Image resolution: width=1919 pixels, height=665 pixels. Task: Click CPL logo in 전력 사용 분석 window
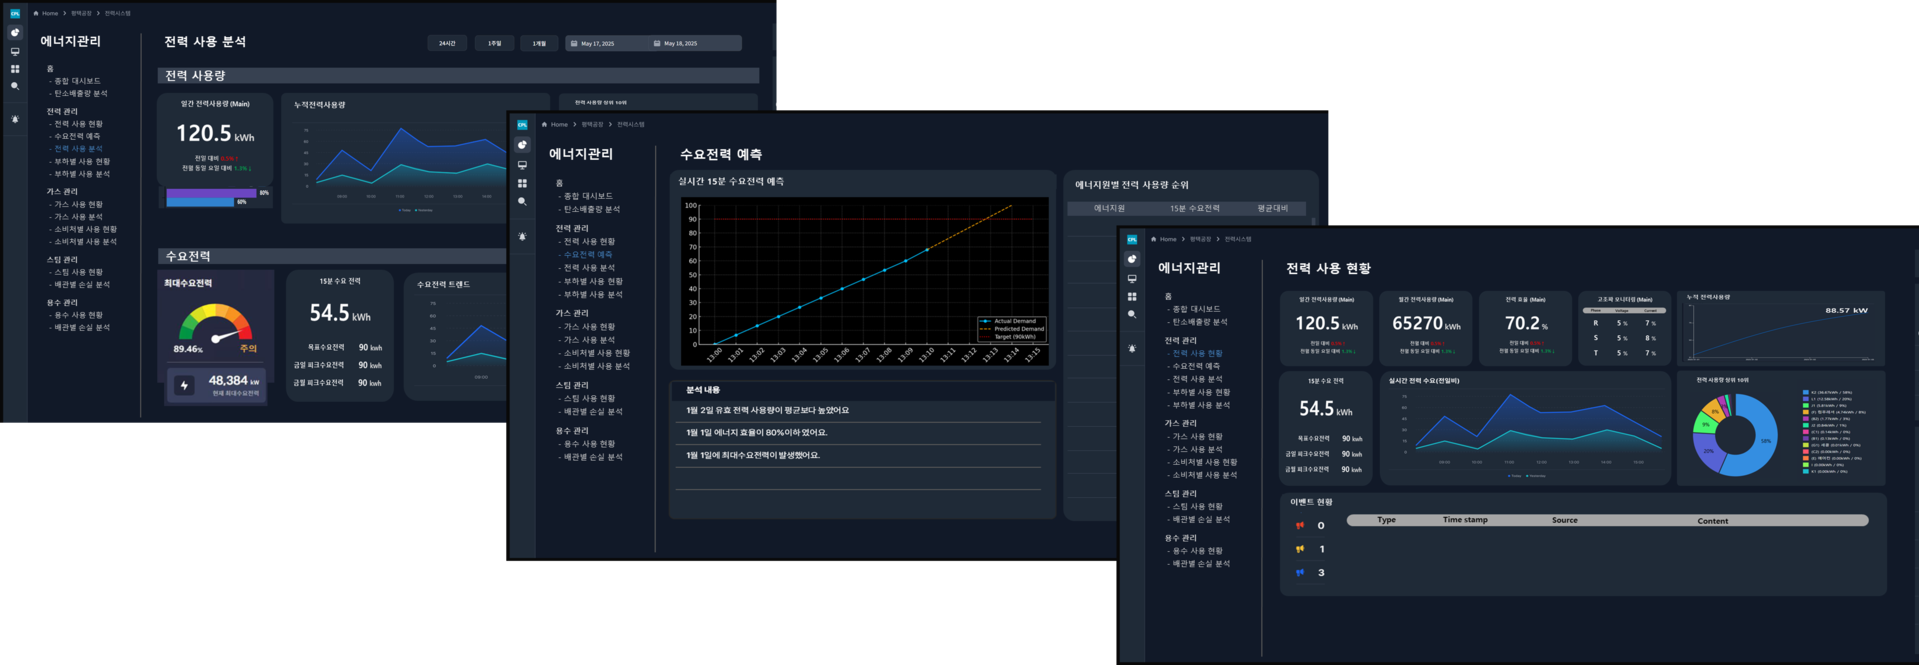tap(15, 14)
